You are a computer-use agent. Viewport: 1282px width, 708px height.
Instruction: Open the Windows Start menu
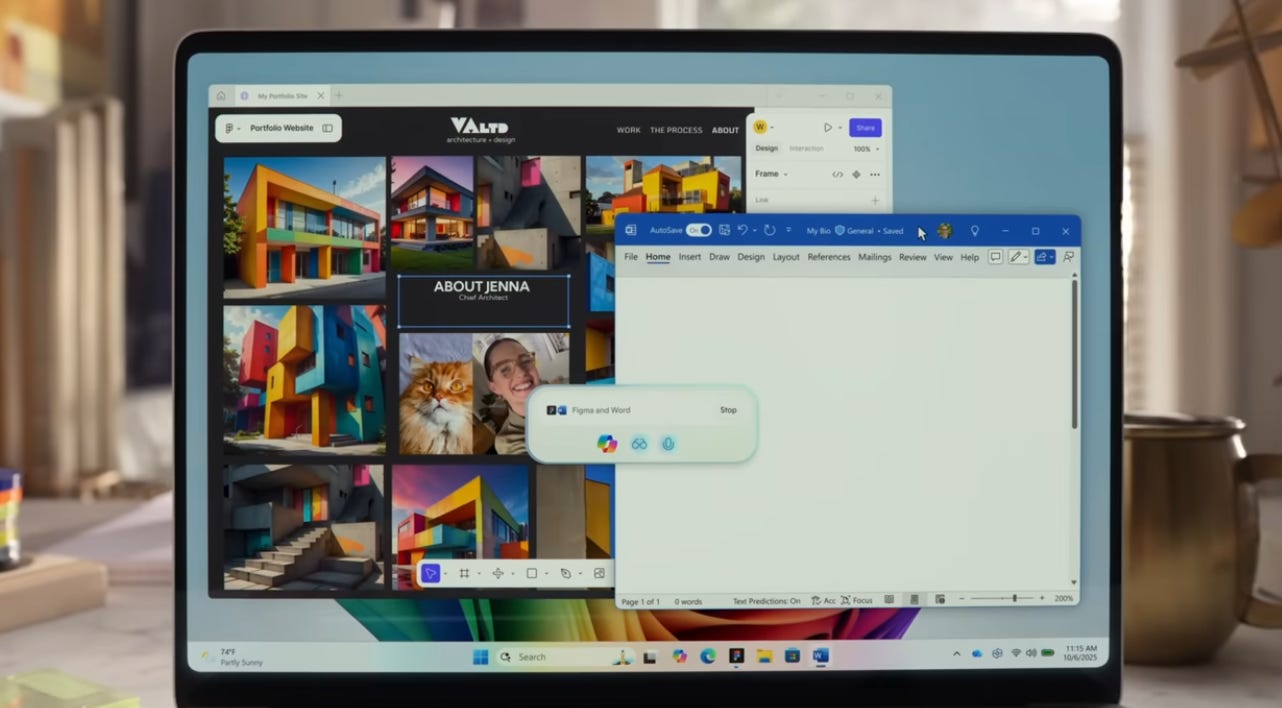pos(480,657)
